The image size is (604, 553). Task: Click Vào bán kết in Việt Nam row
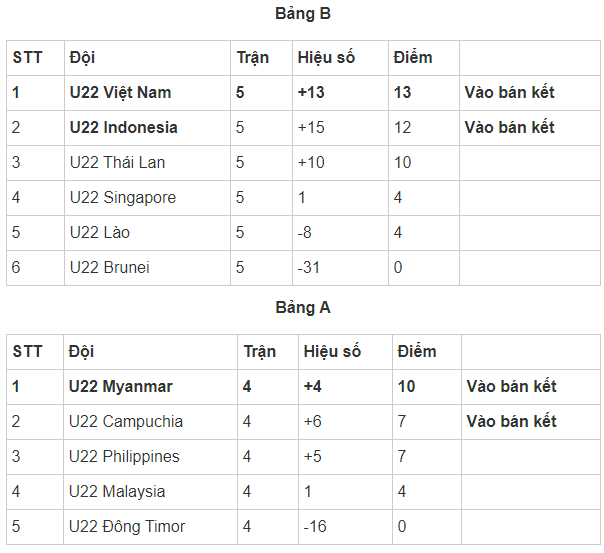(509, 93)
